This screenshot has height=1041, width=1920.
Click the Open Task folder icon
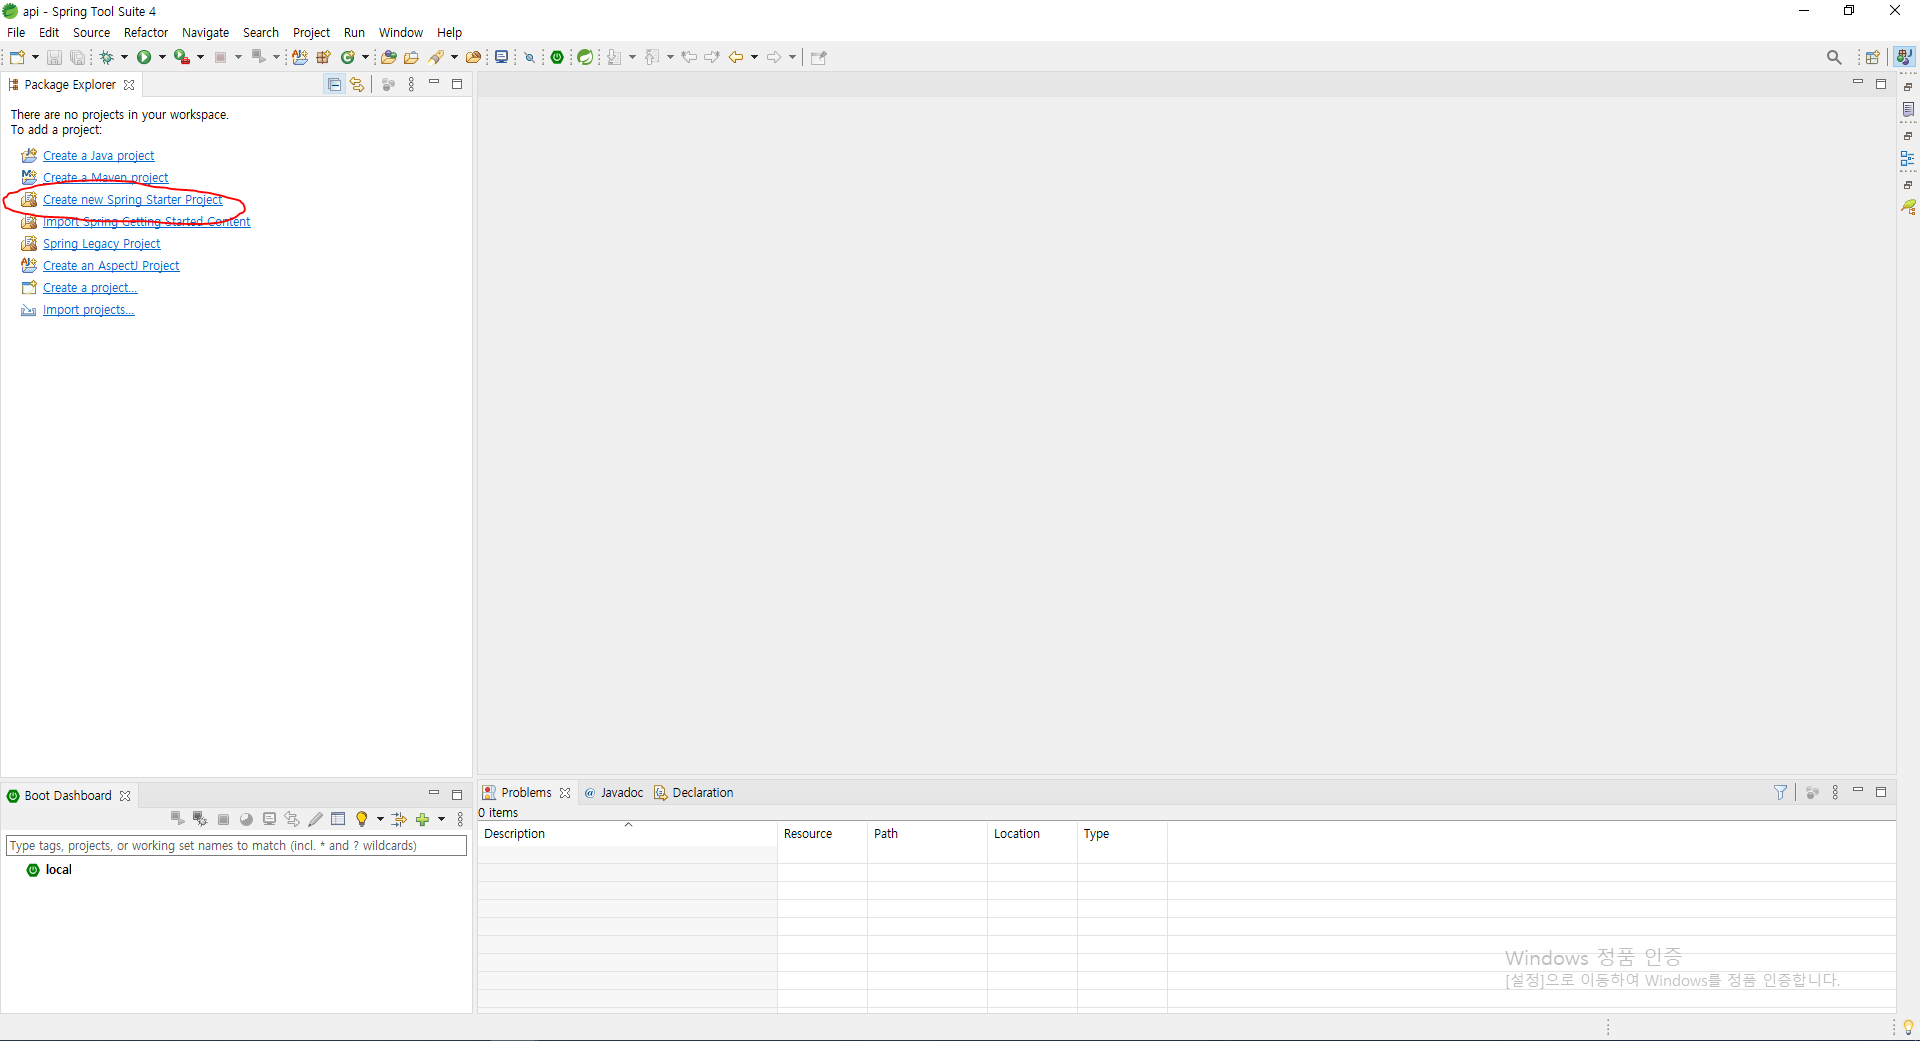point(411,57)
